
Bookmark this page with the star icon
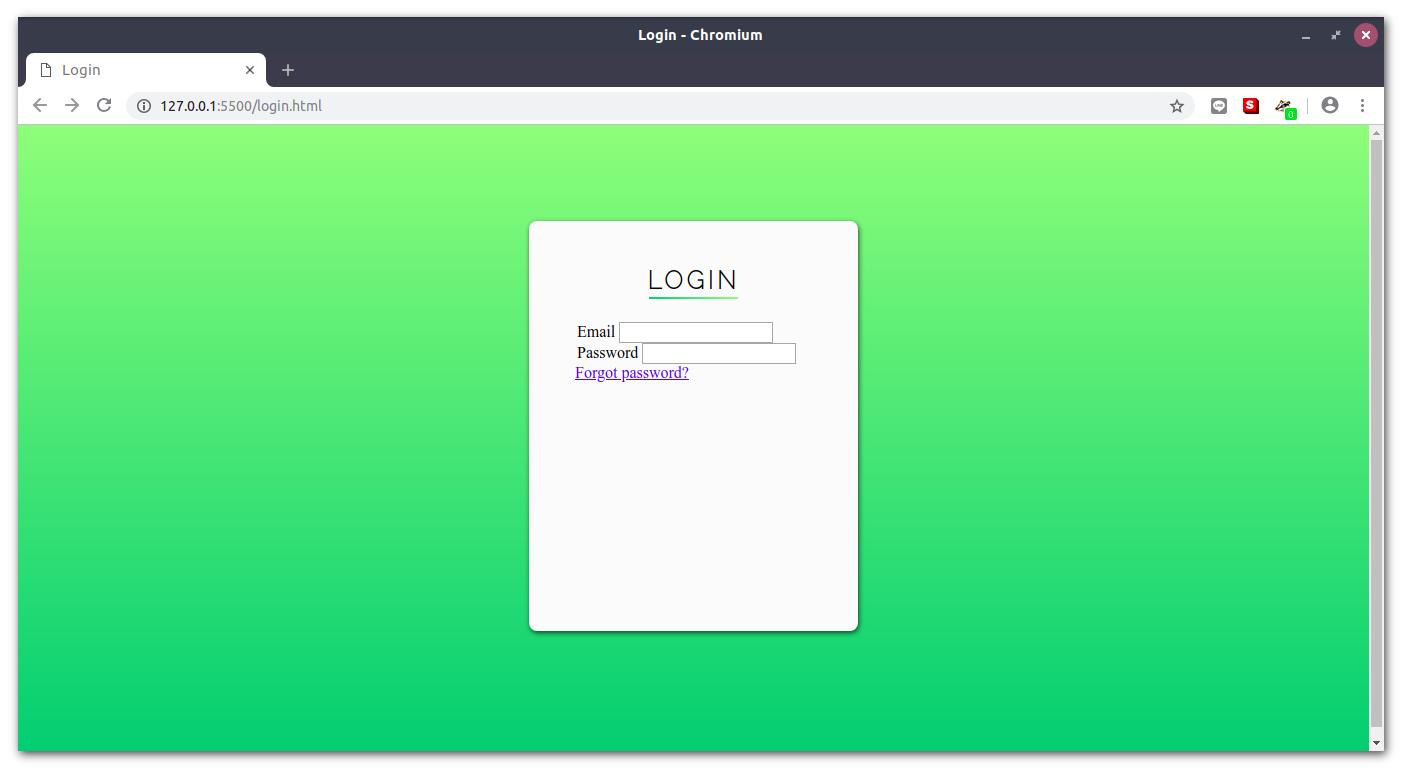pos(1177,106)
